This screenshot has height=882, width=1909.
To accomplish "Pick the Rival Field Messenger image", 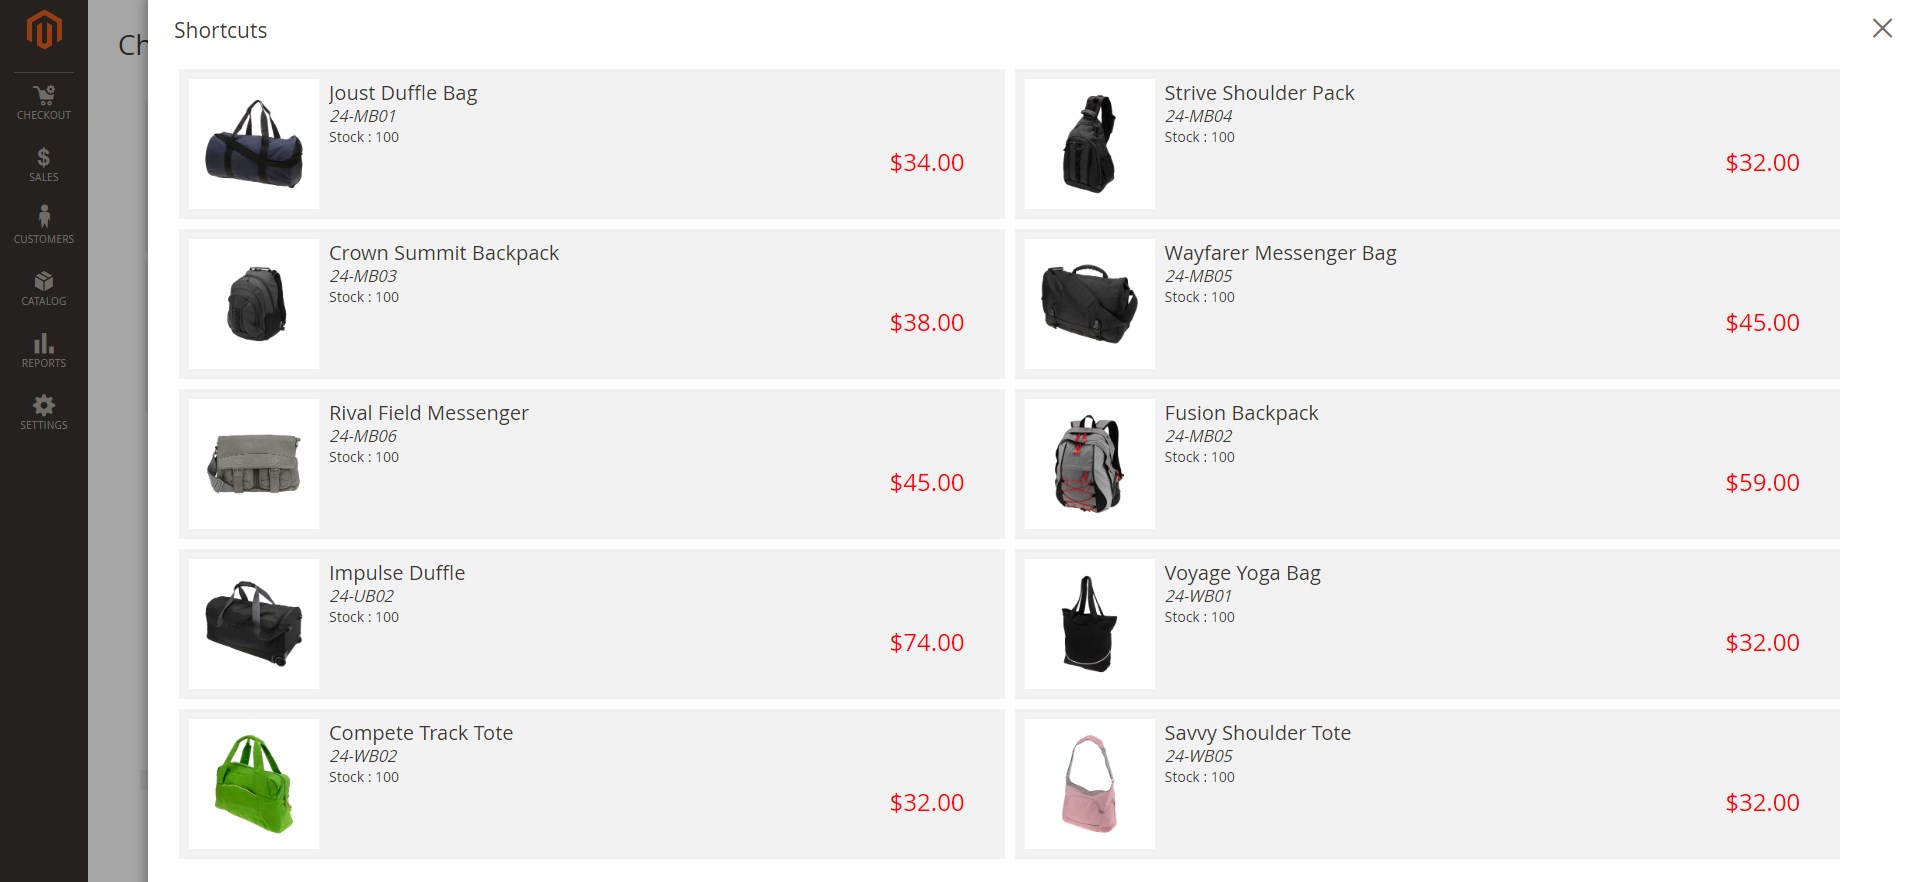I will pyautogui.click(x=254, y=464).
